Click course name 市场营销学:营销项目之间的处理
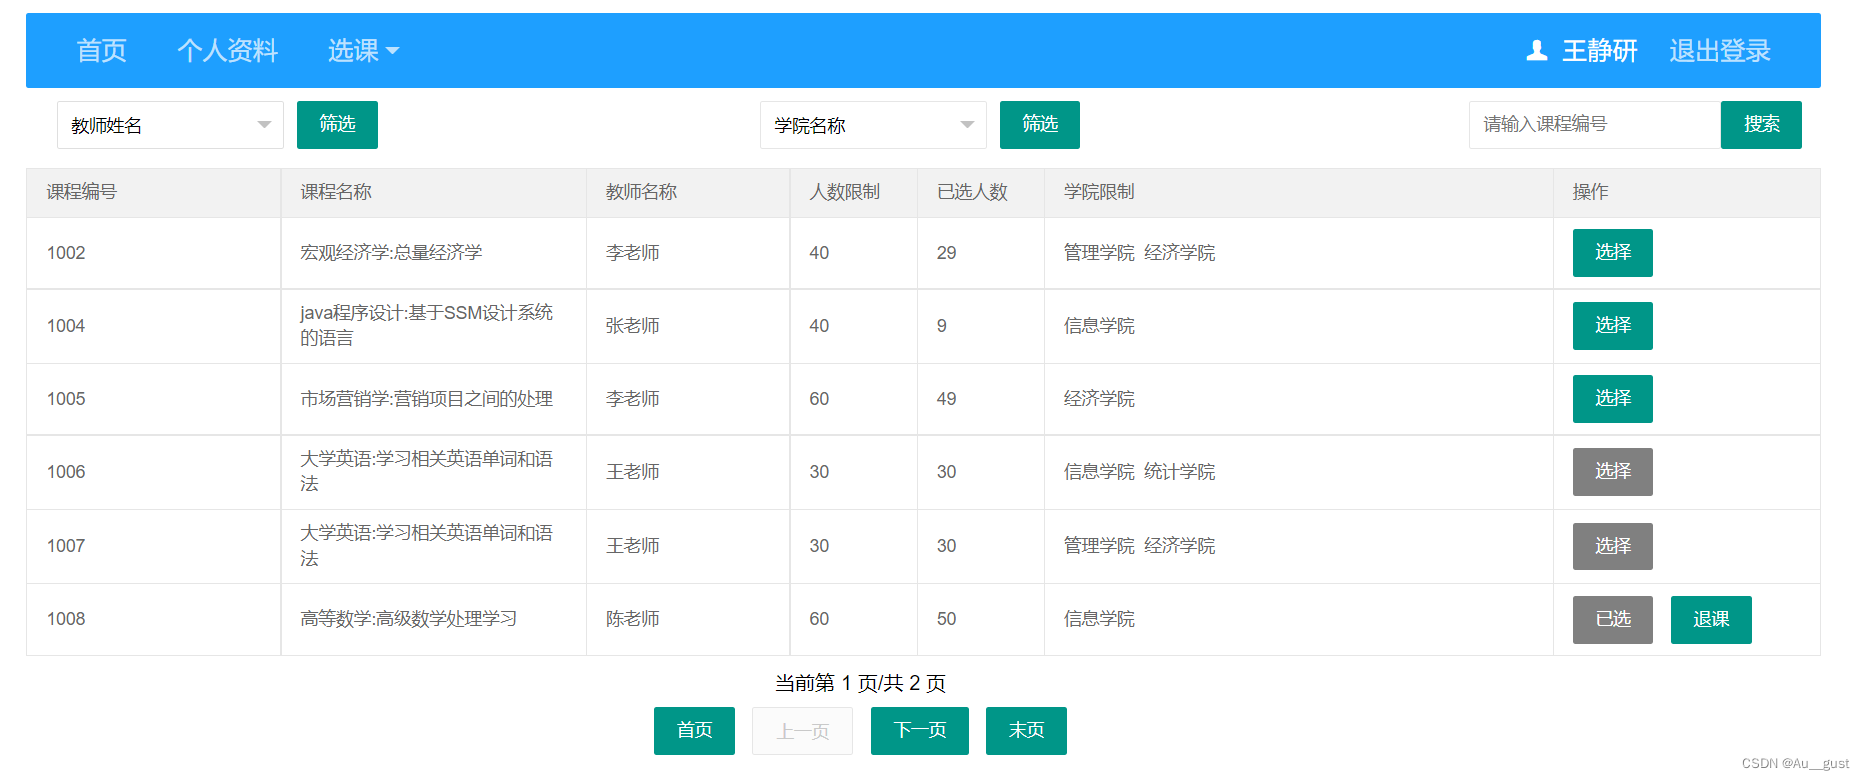The width and height of the screenshot is (1865, 780). [x=427, y=399]
